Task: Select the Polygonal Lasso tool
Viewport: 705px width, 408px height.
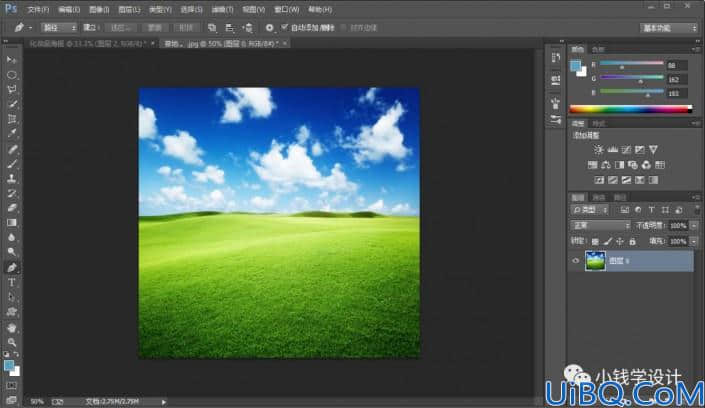Action: pos(12,90)
